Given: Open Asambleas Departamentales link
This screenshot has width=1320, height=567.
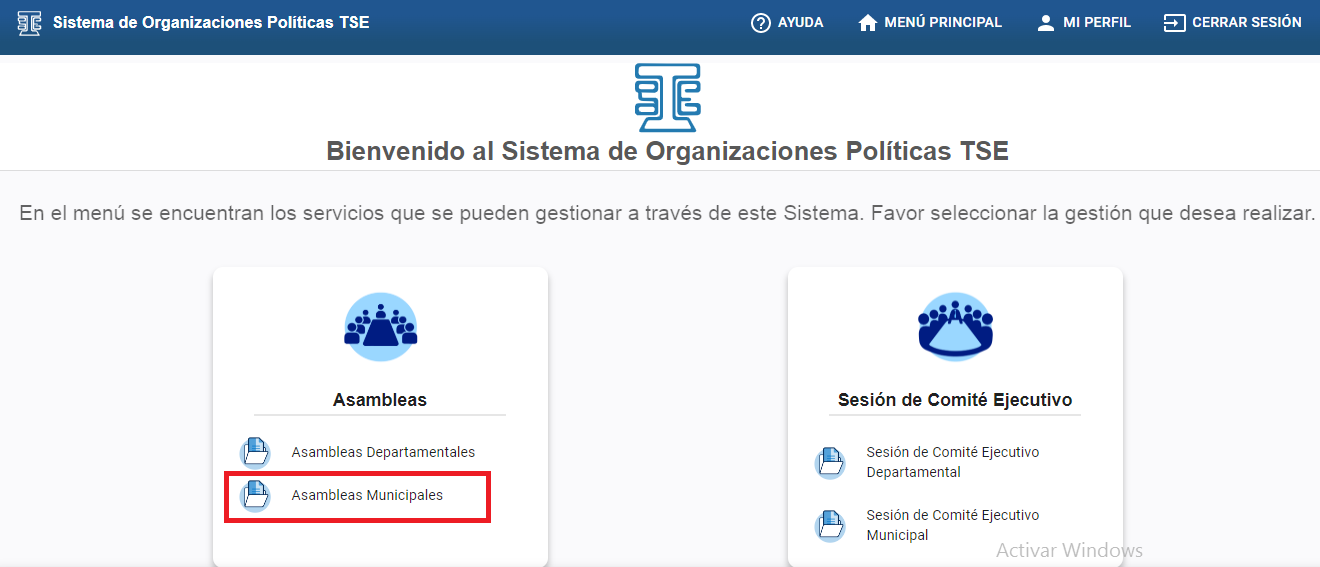Looking at the screenshot, I should tap(383, 452).
